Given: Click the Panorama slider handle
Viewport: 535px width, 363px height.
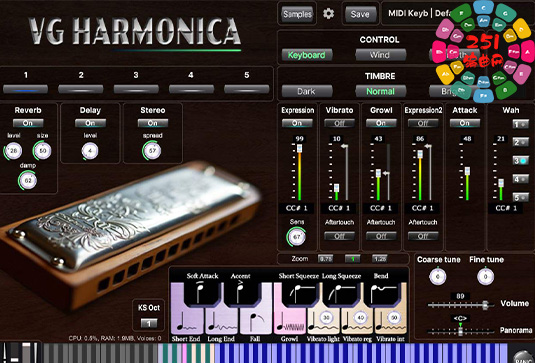Looking at the screenshot, I should click(460, 331).
